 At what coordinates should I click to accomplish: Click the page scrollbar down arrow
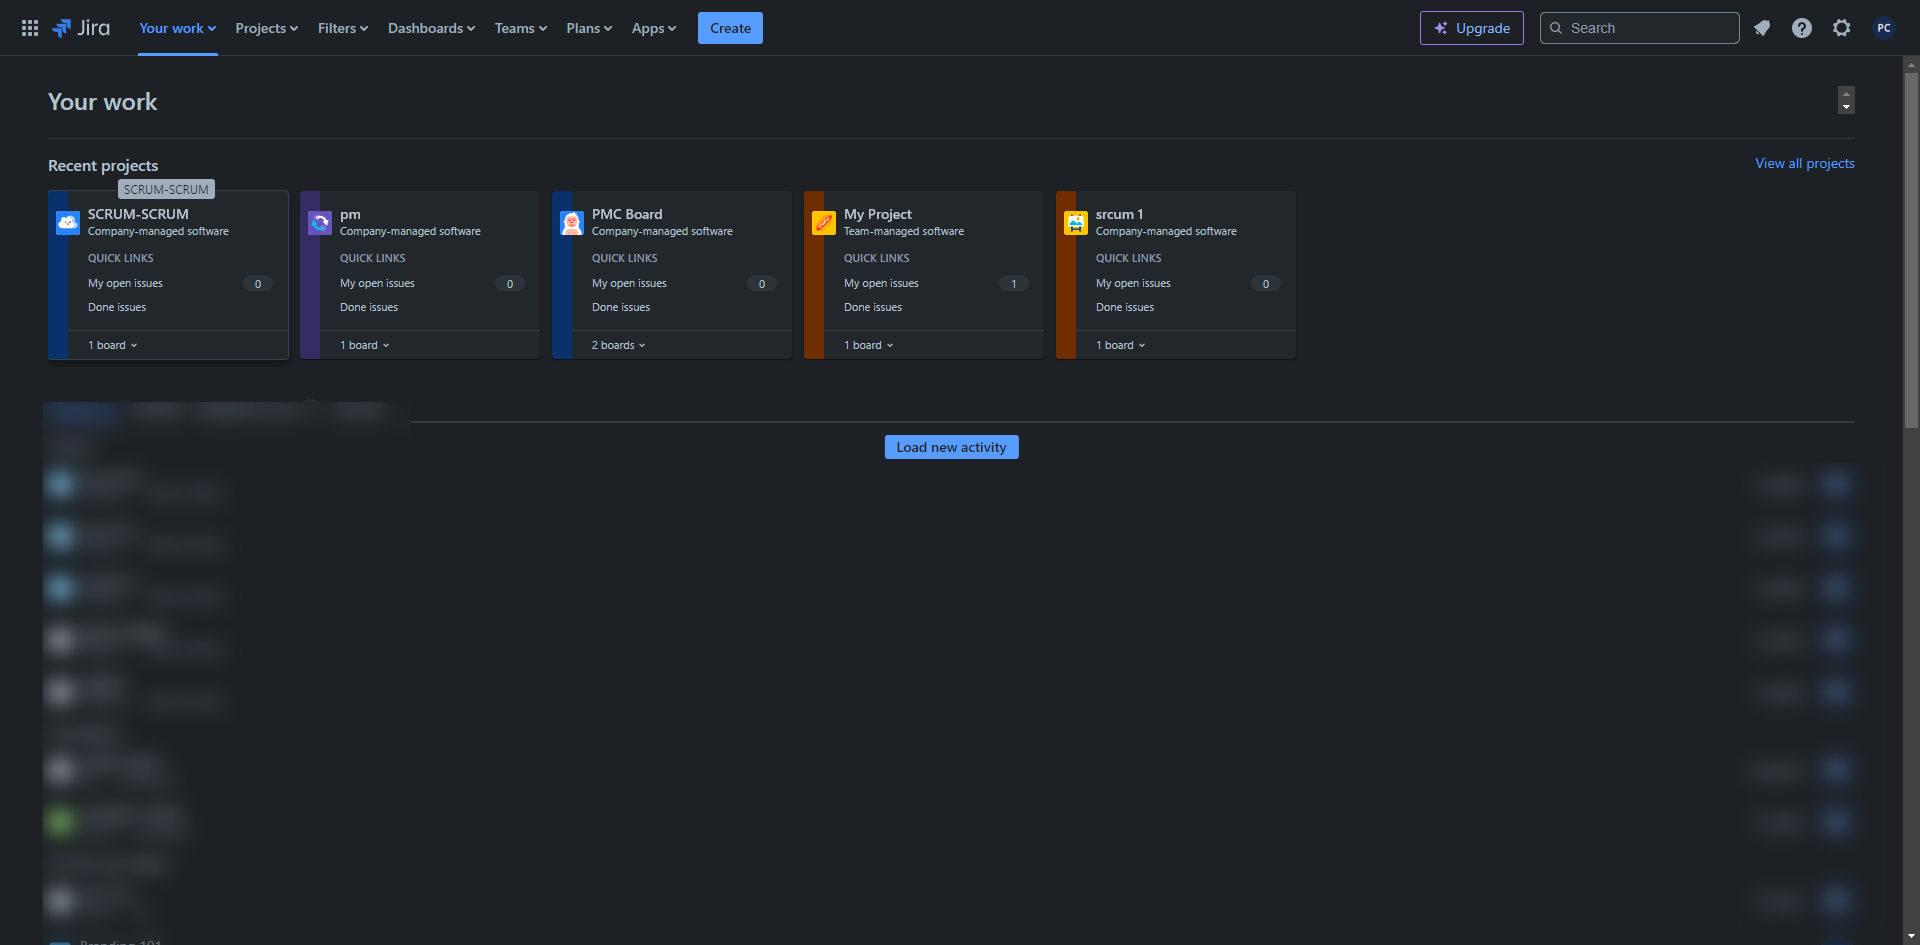pyautogui.click(x=1911, y=936)
